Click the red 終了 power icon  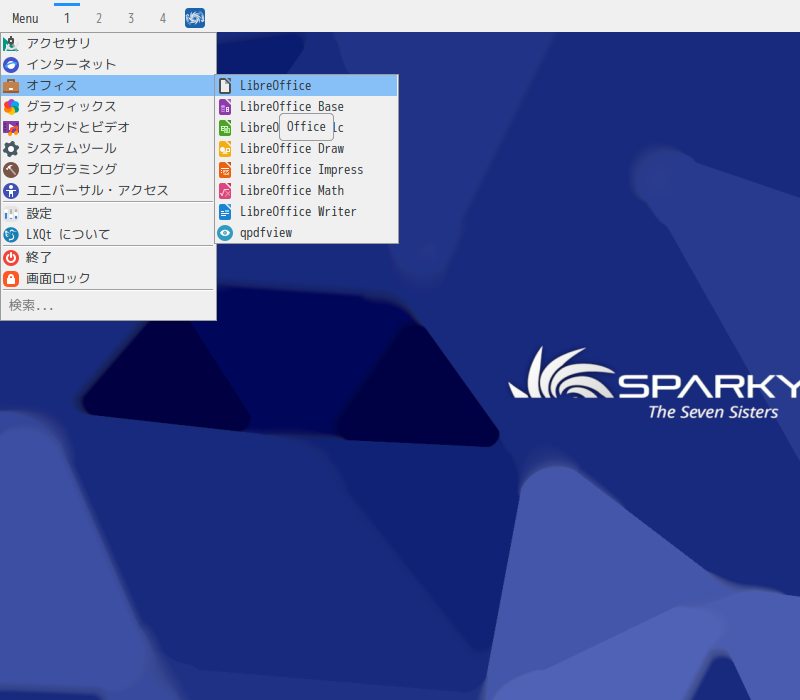click(x=11, y=257)
